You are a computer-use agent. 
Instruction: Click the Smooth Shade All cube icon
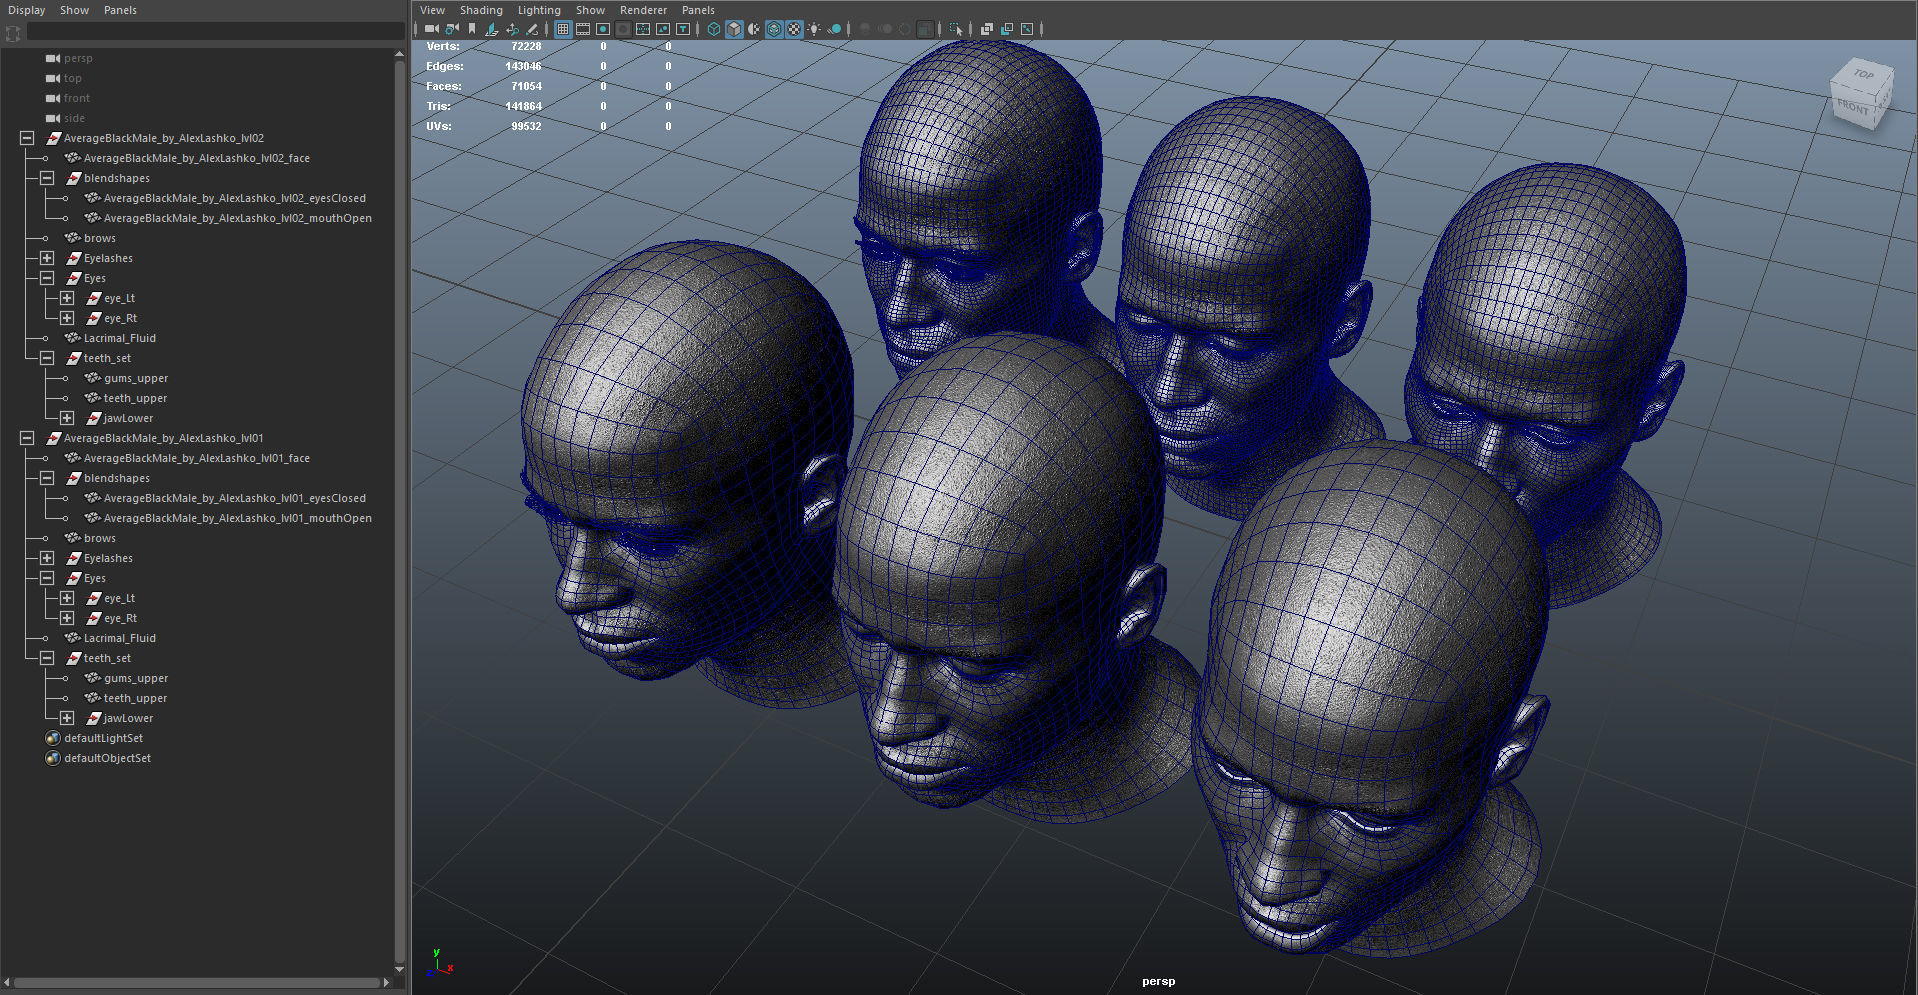[x=734, y=29]
